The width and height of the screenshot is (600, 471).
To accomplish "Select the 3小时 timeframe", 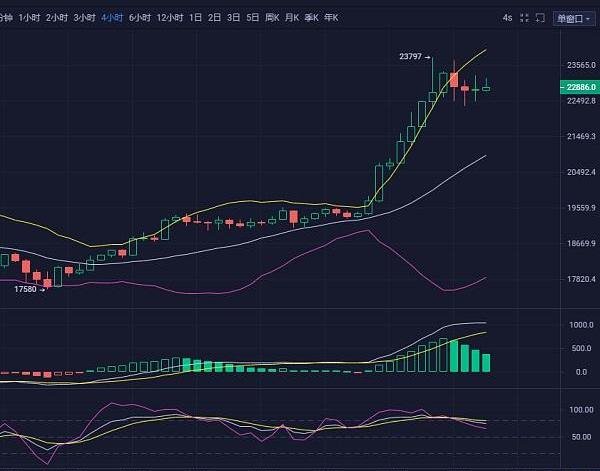I will [x=85, y=18].
